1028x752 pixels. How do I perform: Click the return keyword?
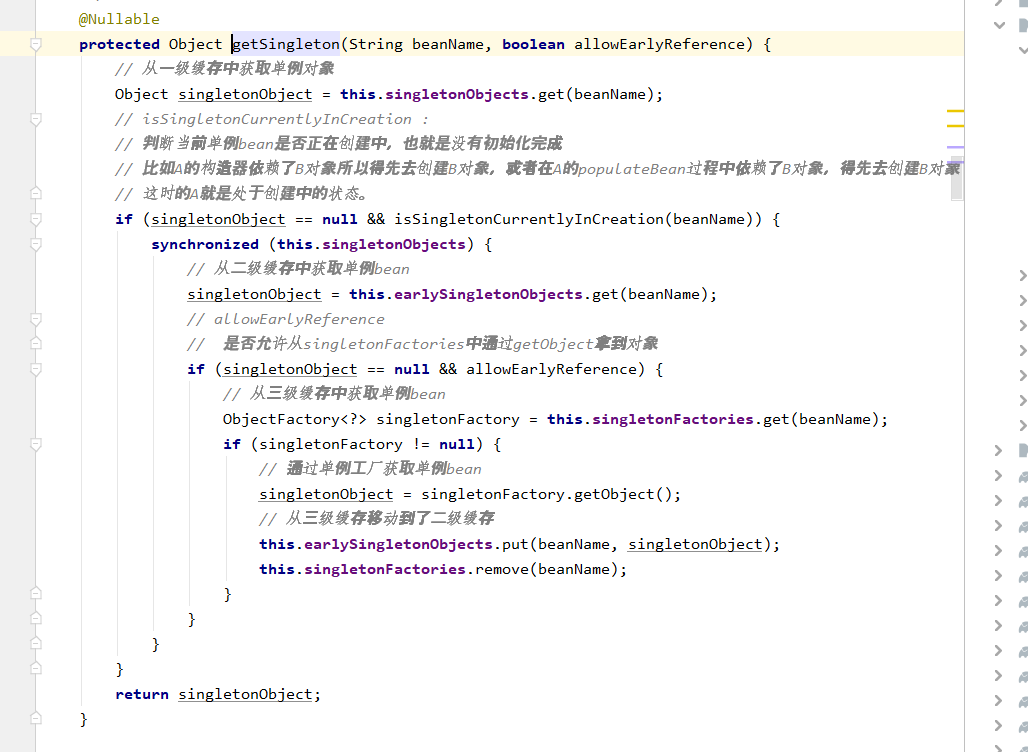(x=142, y=694)
